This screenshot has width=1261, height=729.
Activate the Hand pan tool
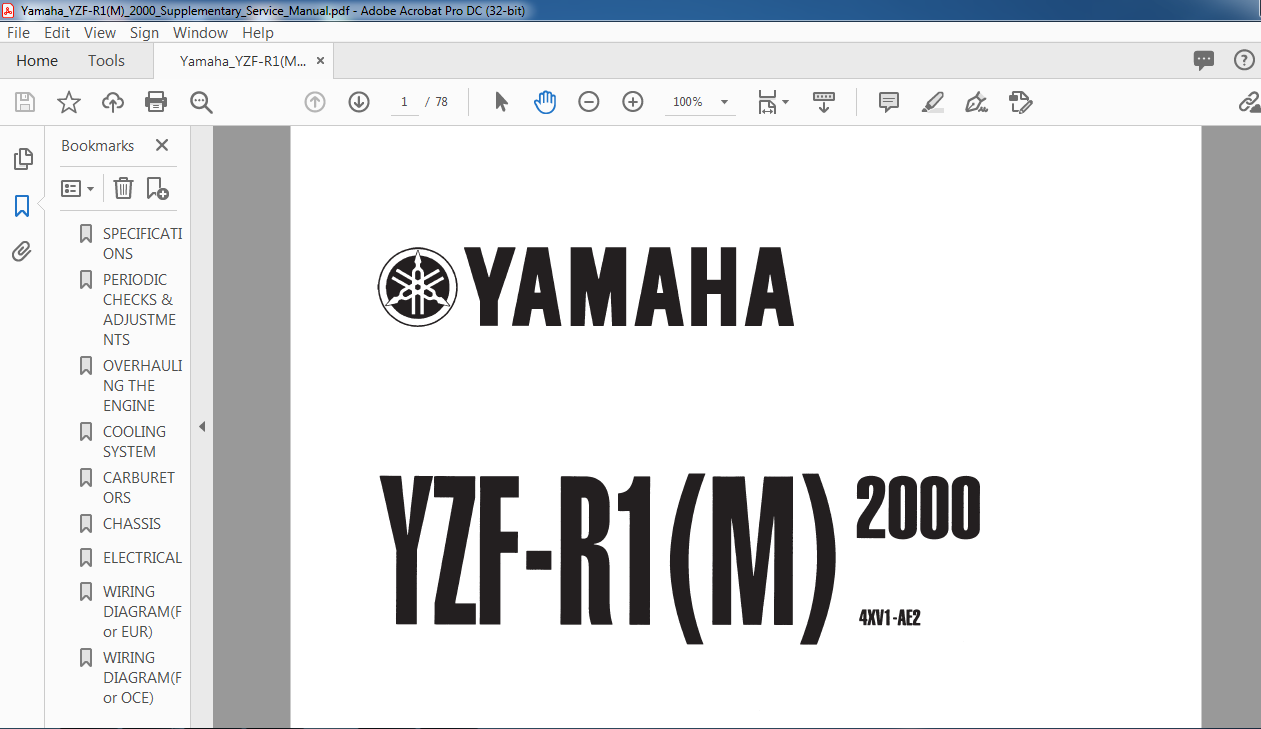coord(545,102)
